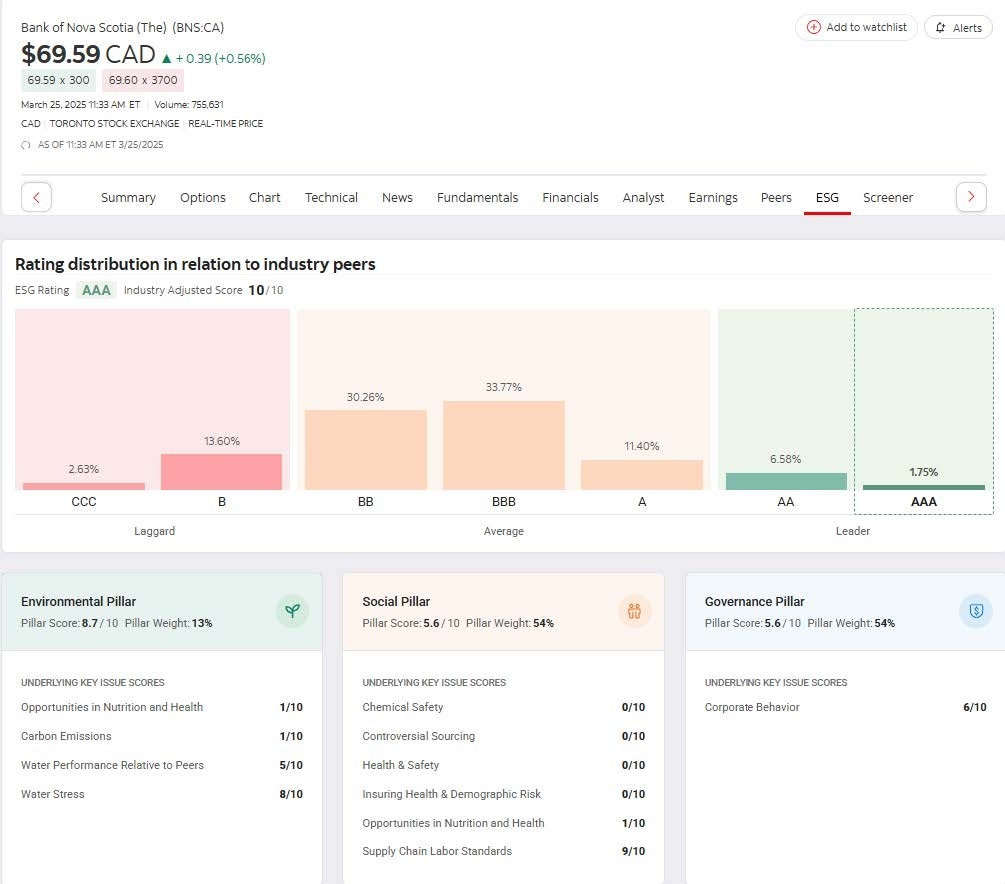The width and height of the screenshot is (1005, 884).
Task: Open the Options tab
Action: click(203, 197)
